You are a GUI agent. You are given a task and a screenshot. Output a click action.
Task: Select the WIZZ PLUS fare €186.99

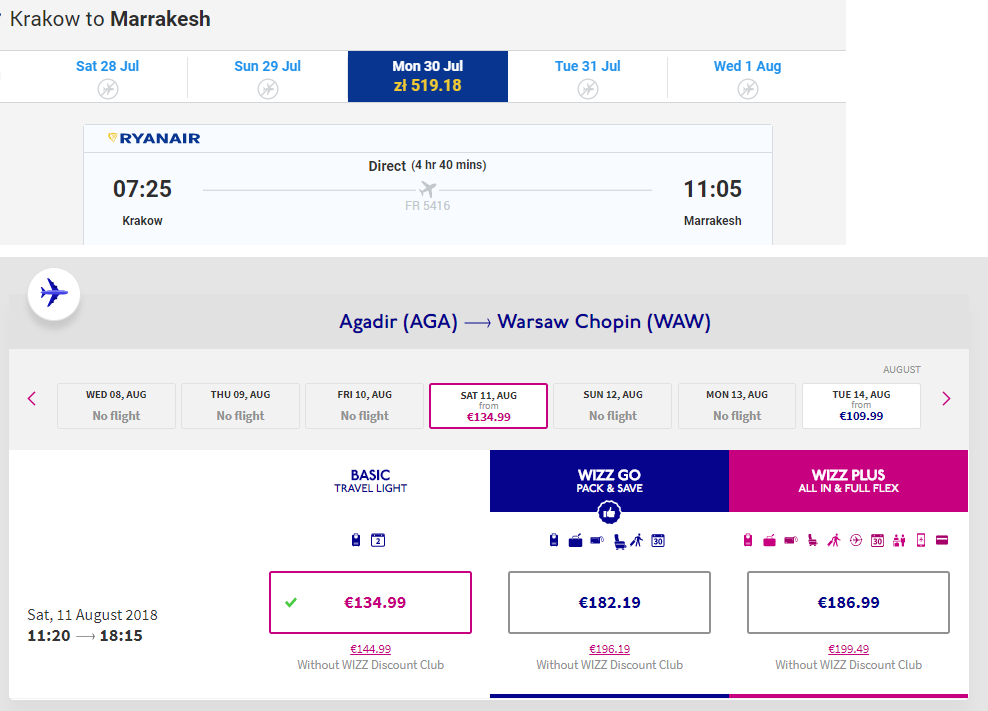click(x=848, y=603)
